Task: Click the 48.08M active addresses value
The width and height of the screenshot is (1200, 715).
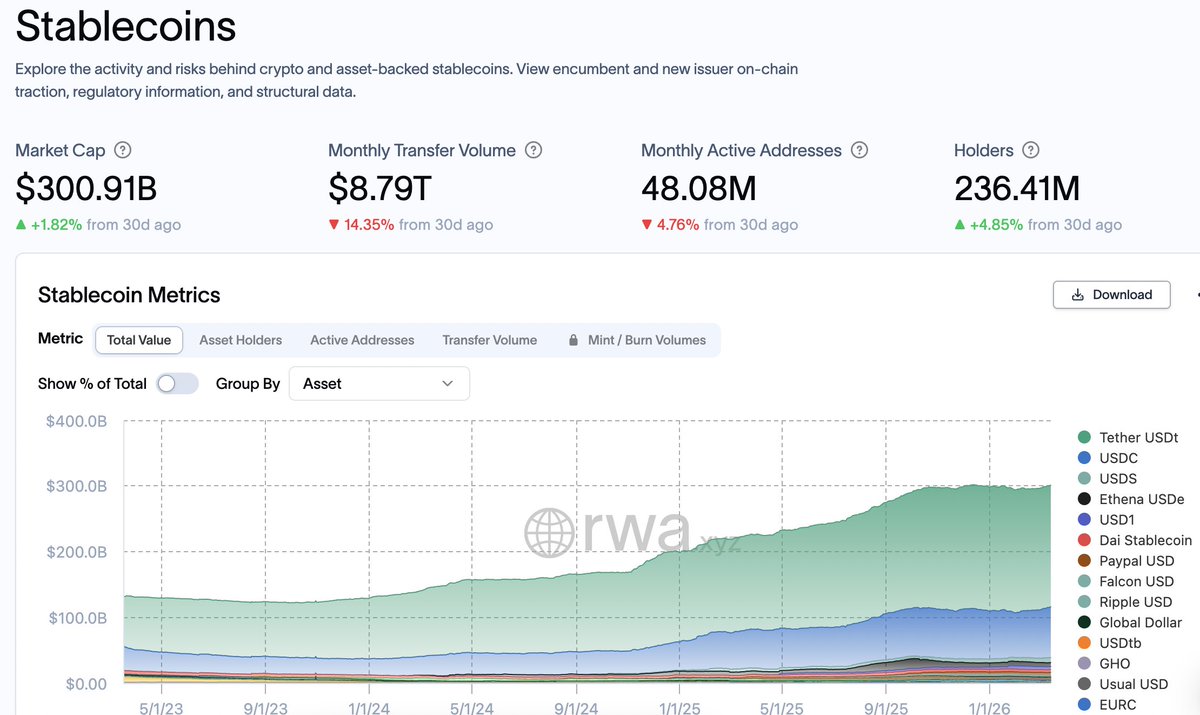Action: coord(699,188)
